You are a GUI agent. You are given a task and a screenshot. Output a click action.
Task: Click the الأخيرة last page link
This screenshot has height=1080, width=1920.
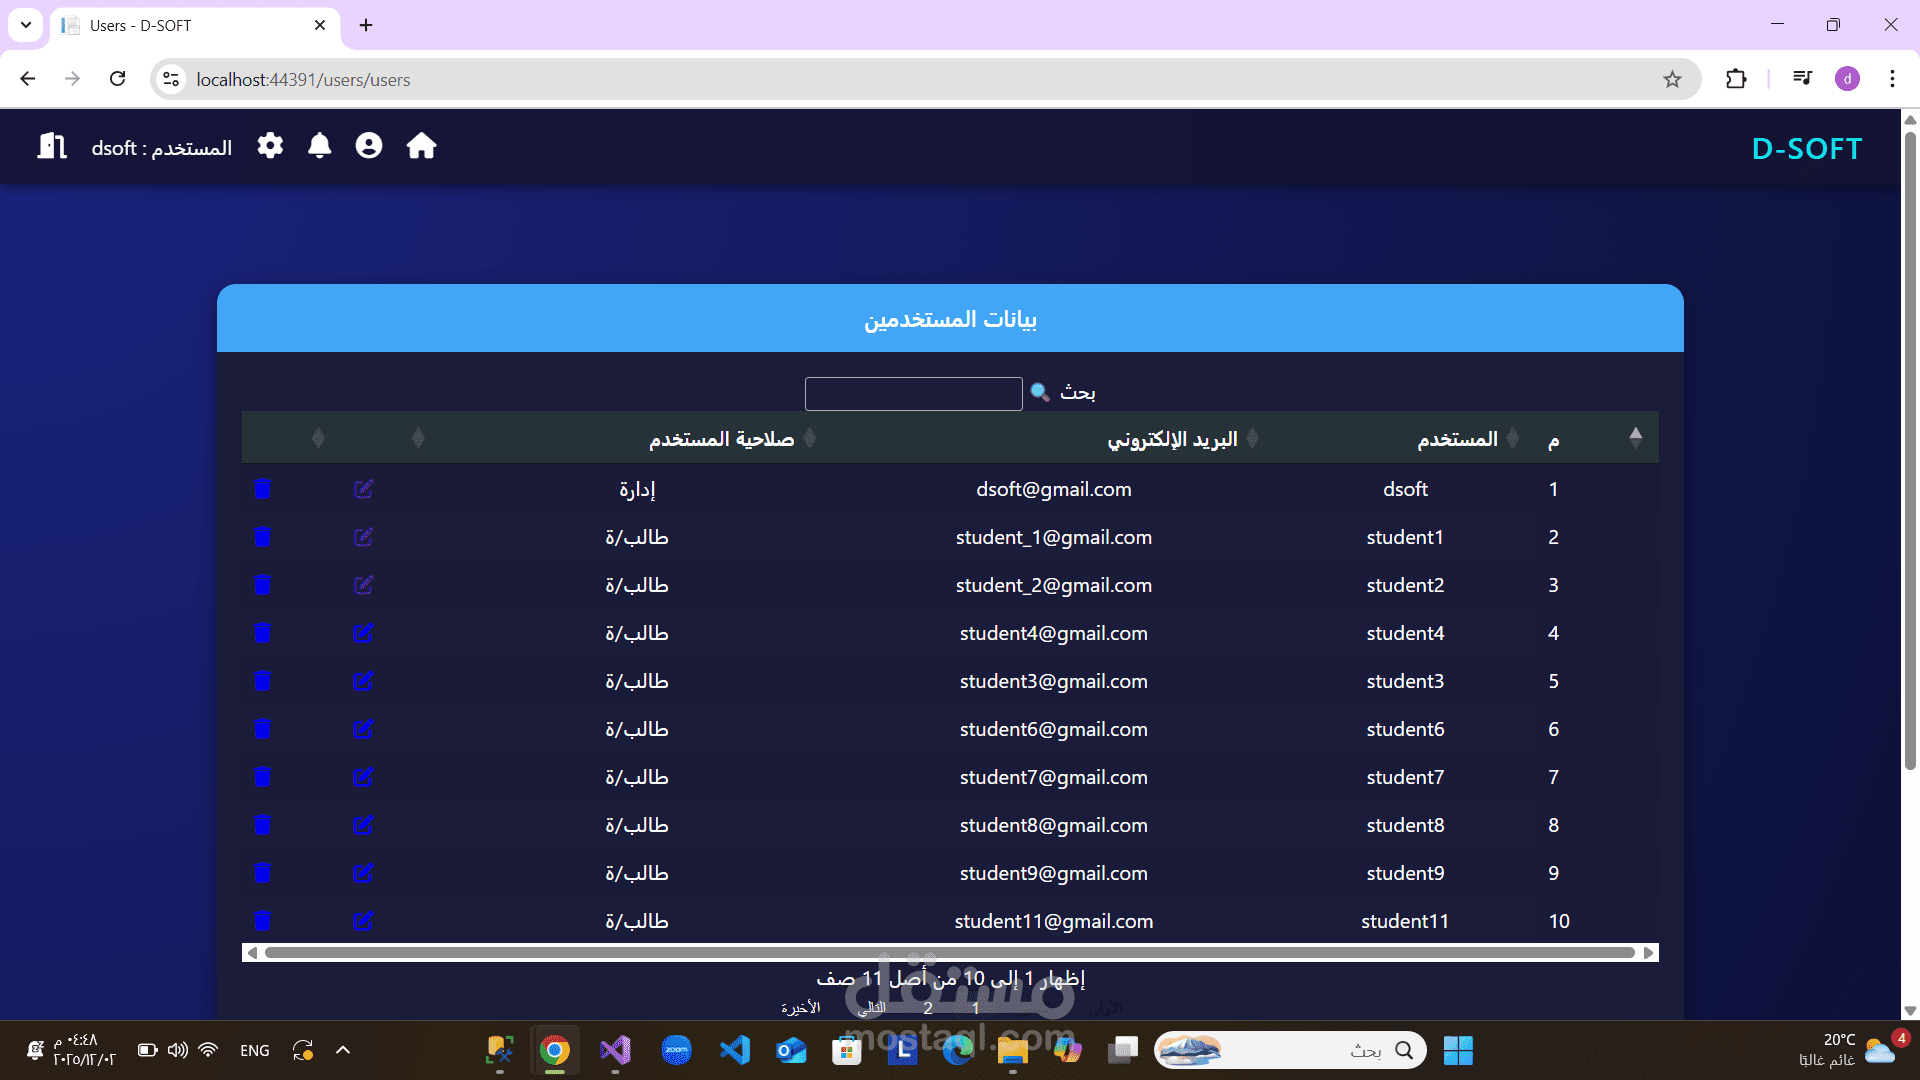click(x=800, y=1008)
